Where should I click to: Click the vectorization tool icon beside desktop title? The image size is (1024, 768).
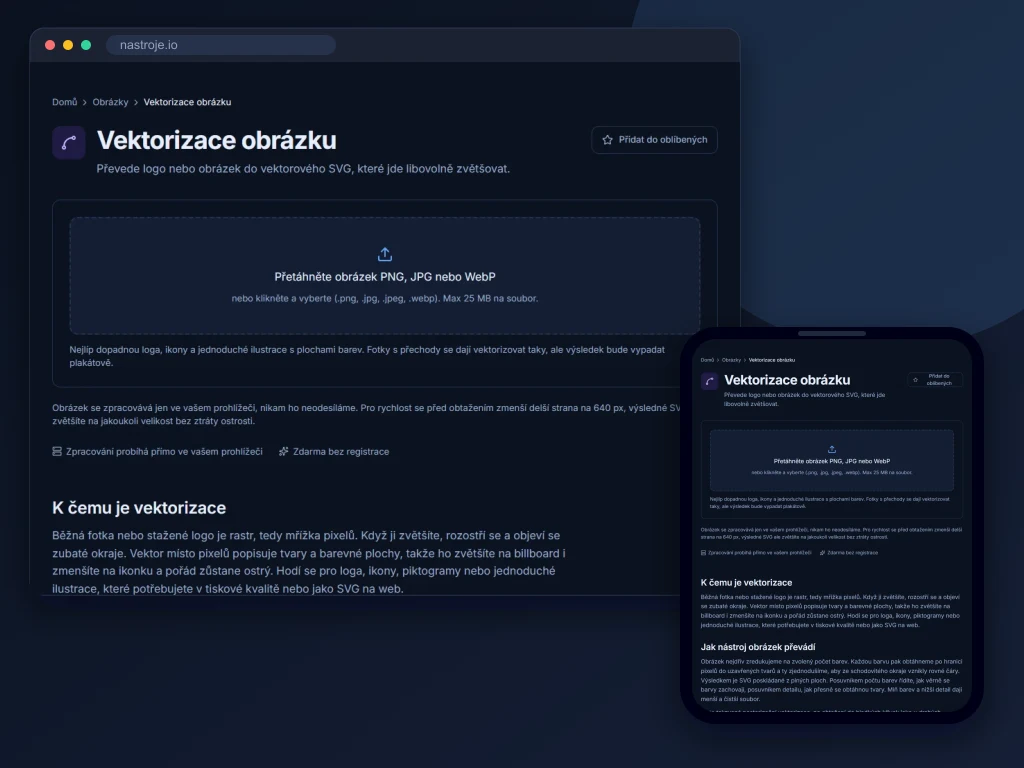[69, 142]
